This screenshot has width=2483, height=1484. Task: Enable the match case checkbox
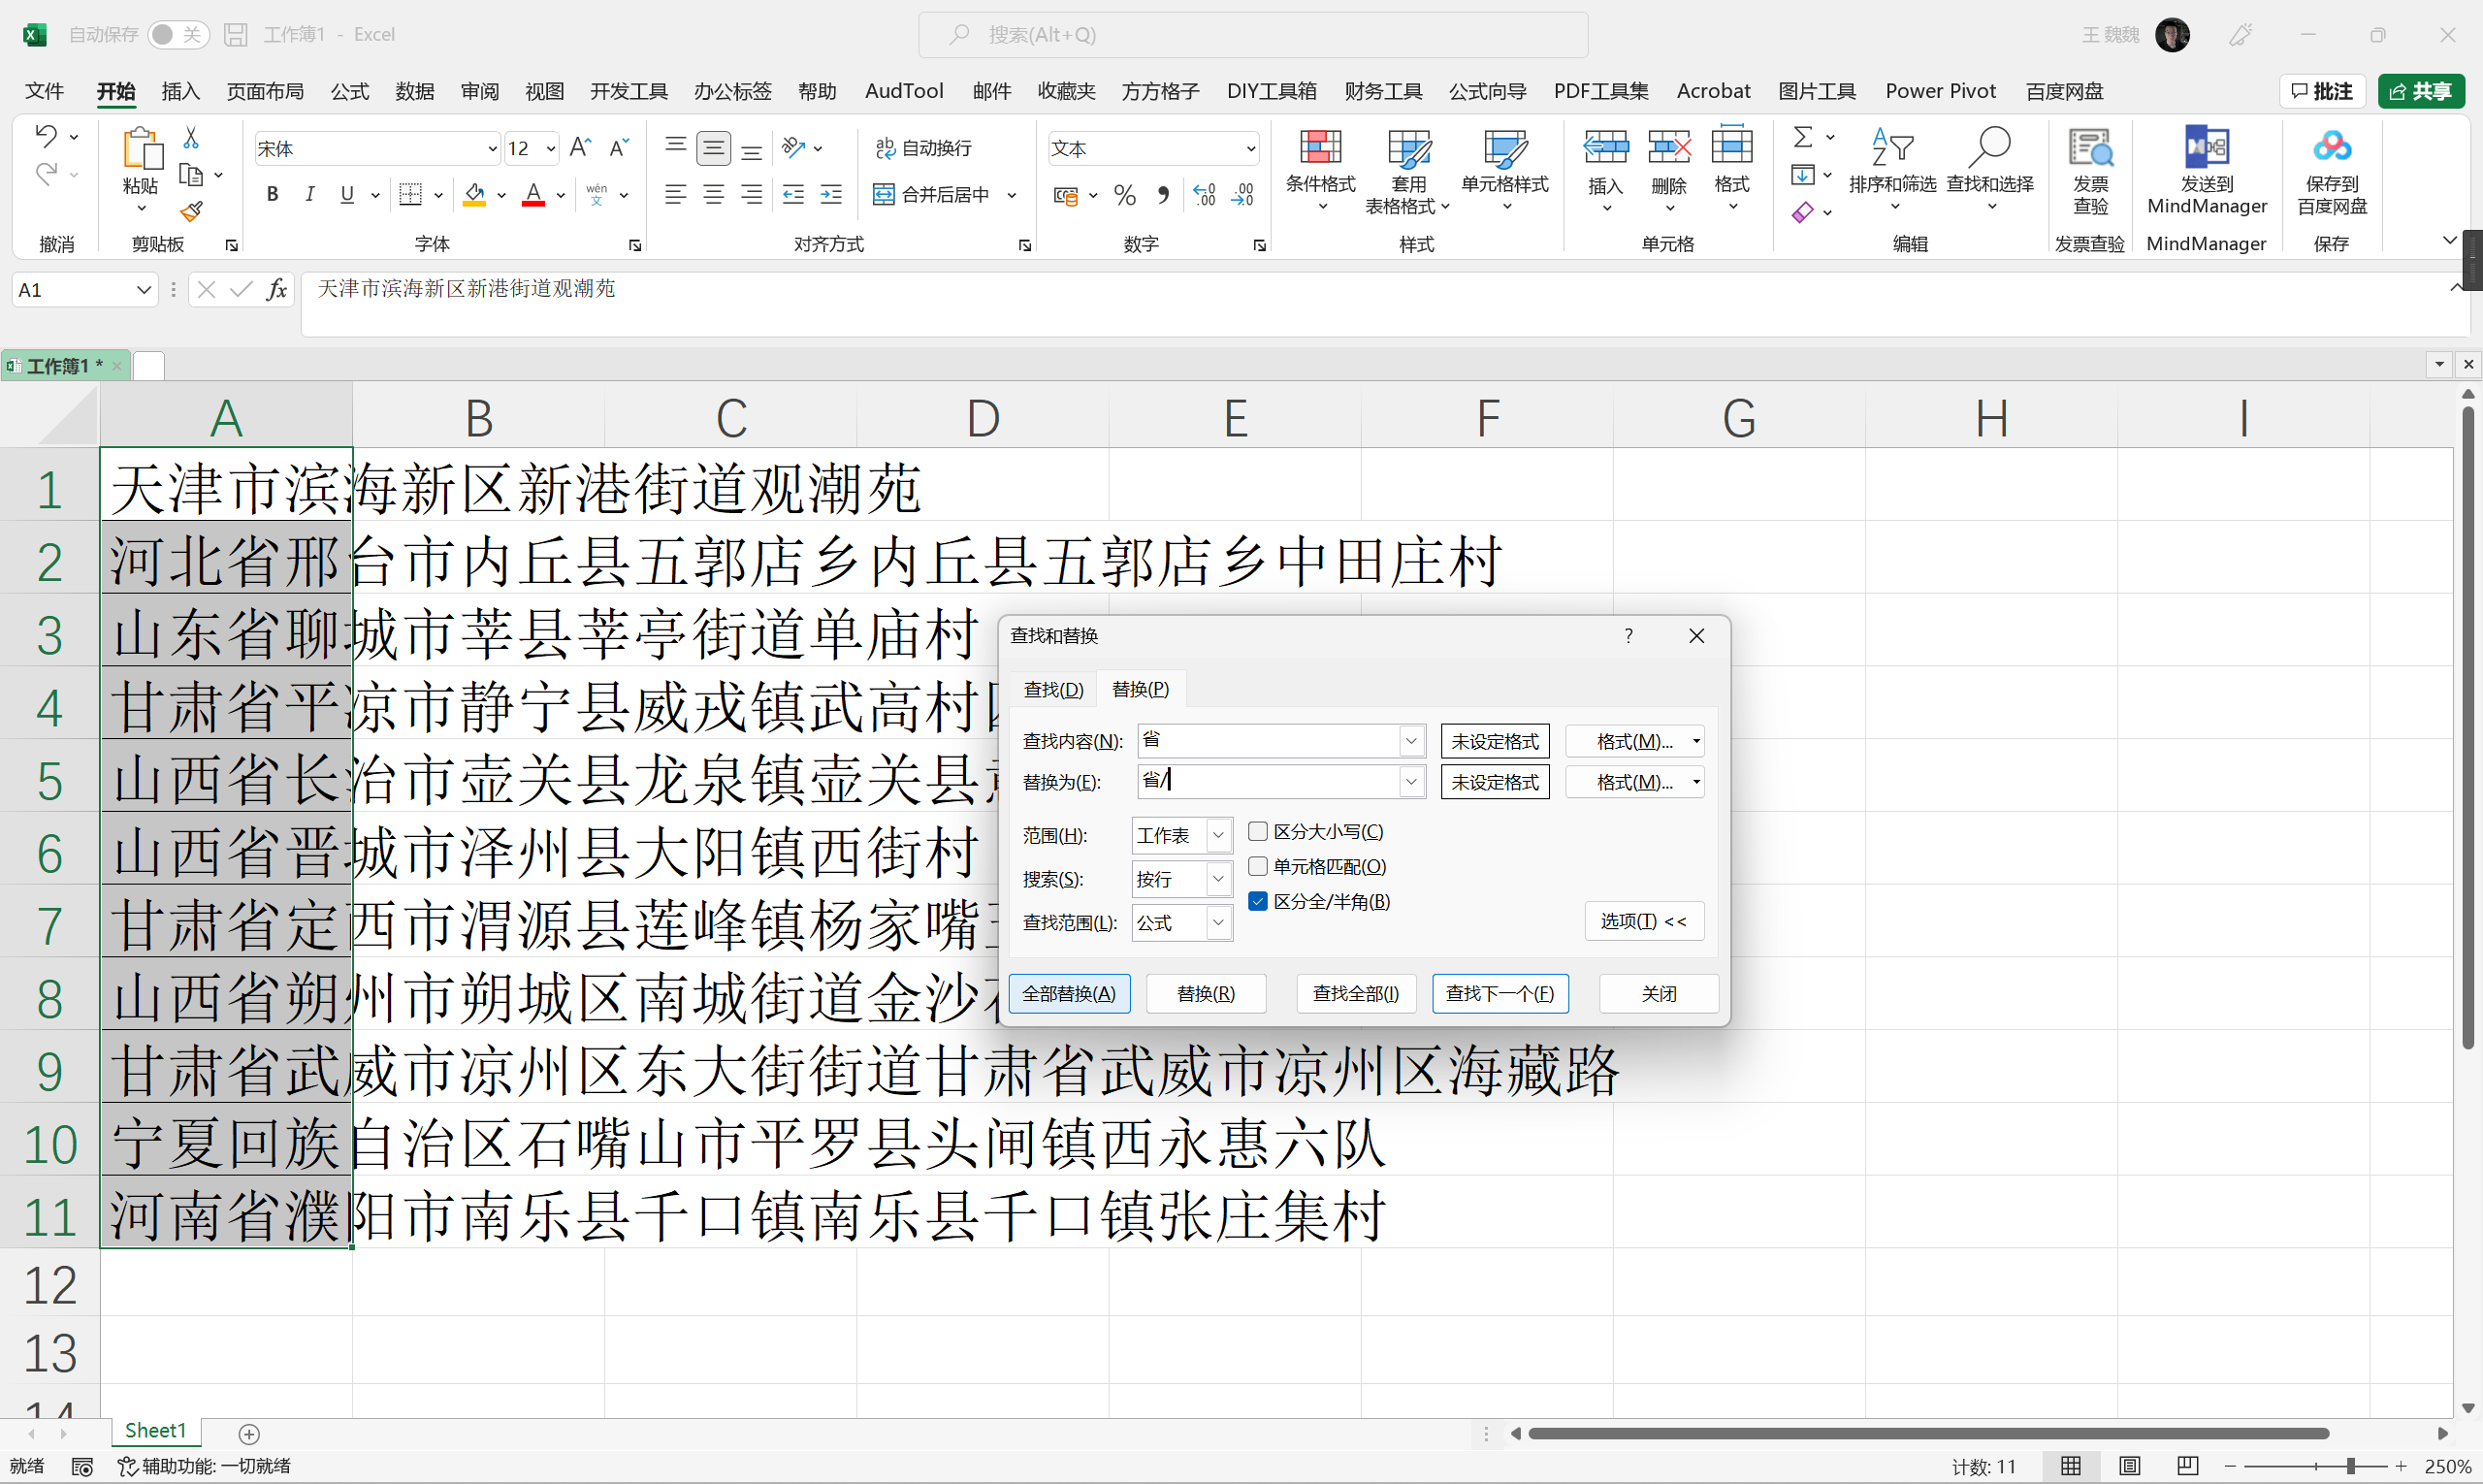[1258, 831]
